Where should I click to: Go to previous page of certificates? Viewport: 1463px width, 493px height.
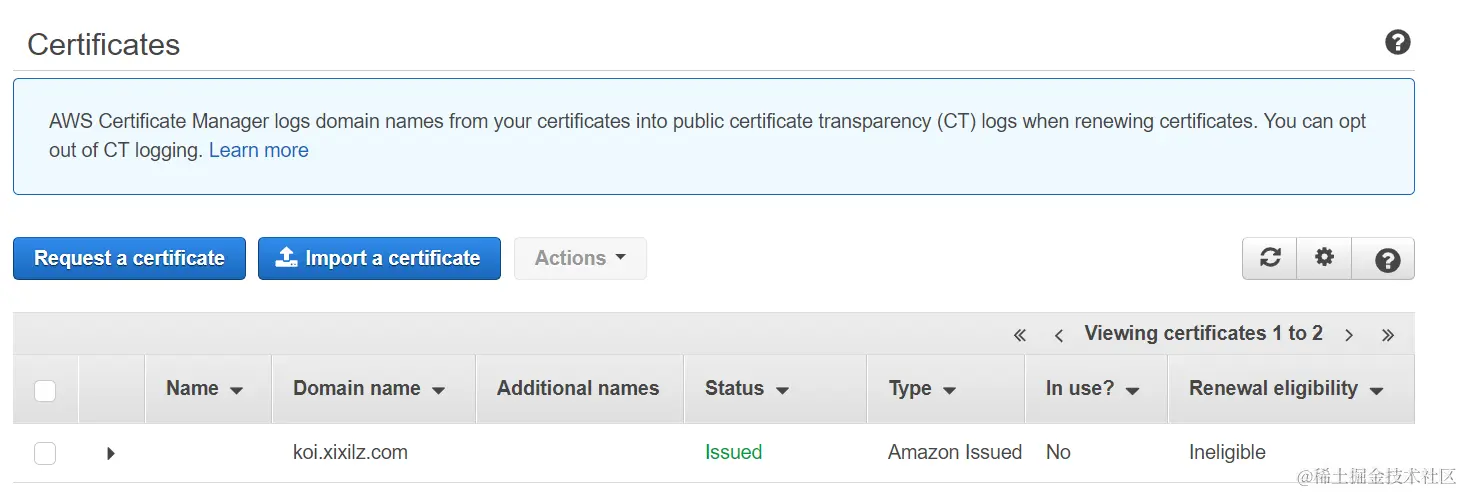pyautogui.click(x=1058, y=335)
